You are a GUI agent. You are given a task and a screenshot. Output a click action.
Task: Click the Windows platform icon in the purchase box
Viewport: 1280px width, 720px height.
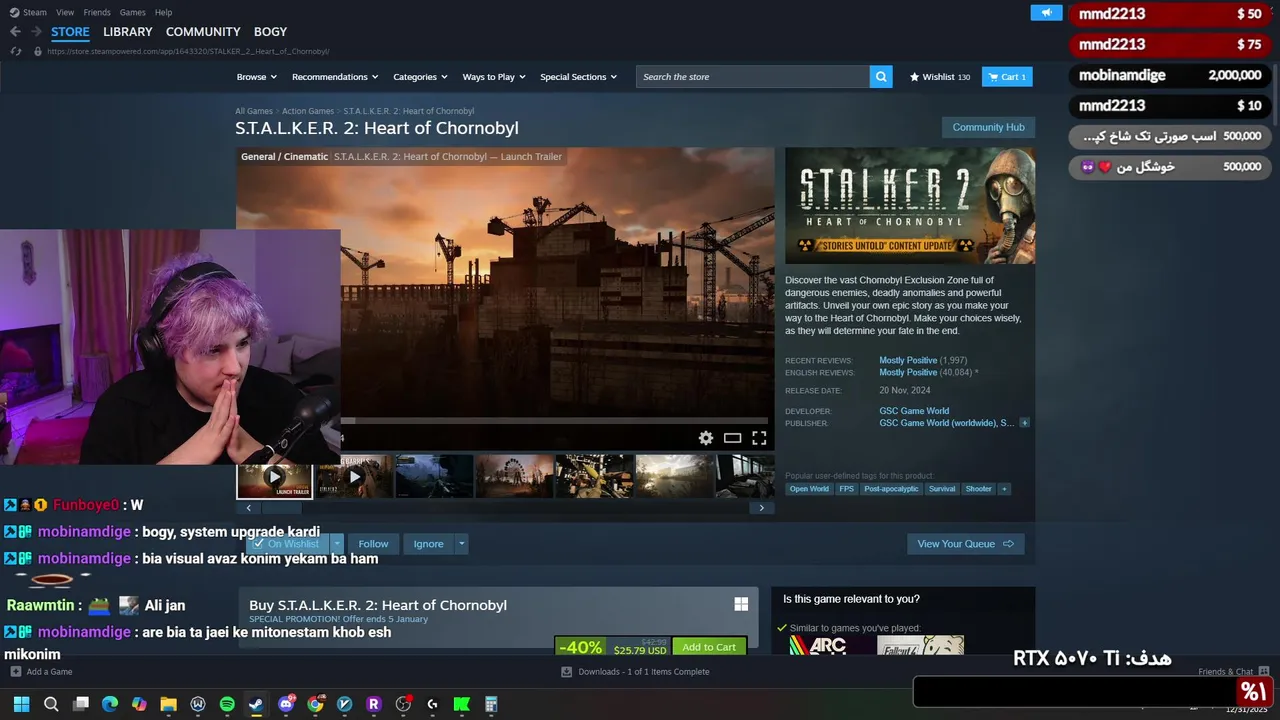[x=741, y=604]
